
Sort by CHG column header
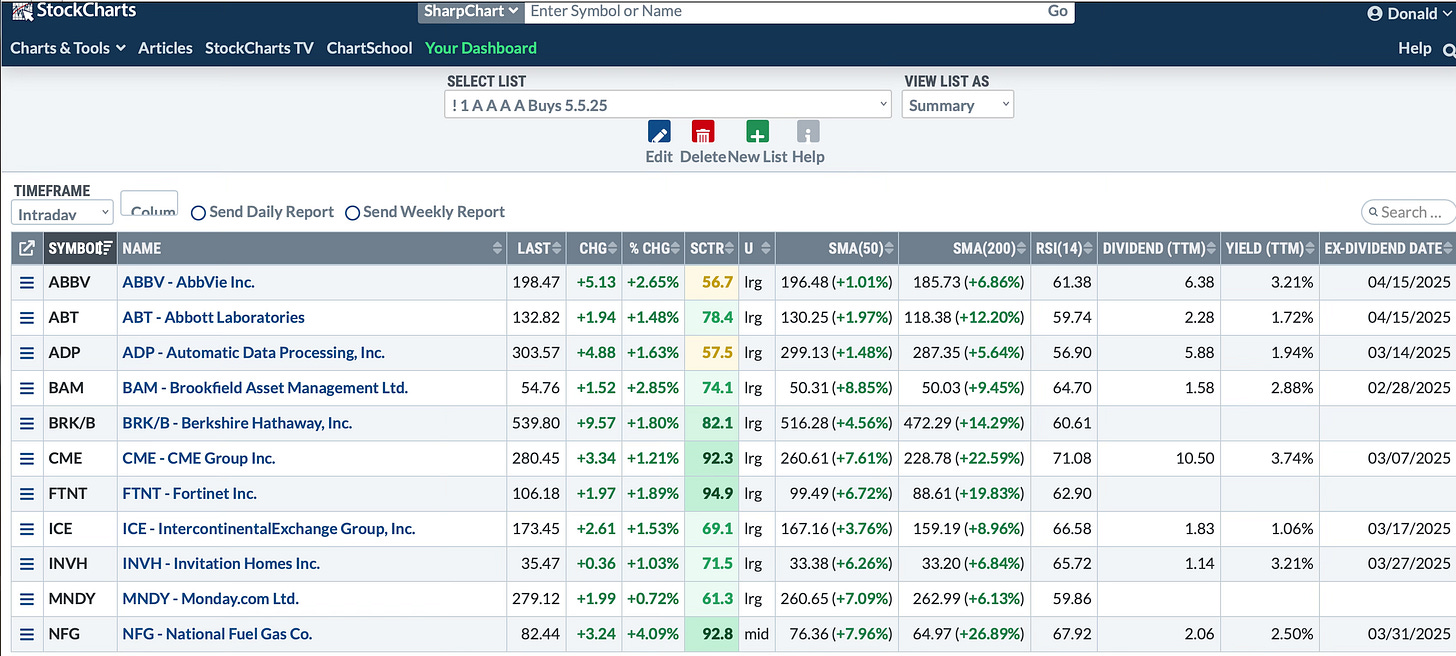click(x=594, y=248)
